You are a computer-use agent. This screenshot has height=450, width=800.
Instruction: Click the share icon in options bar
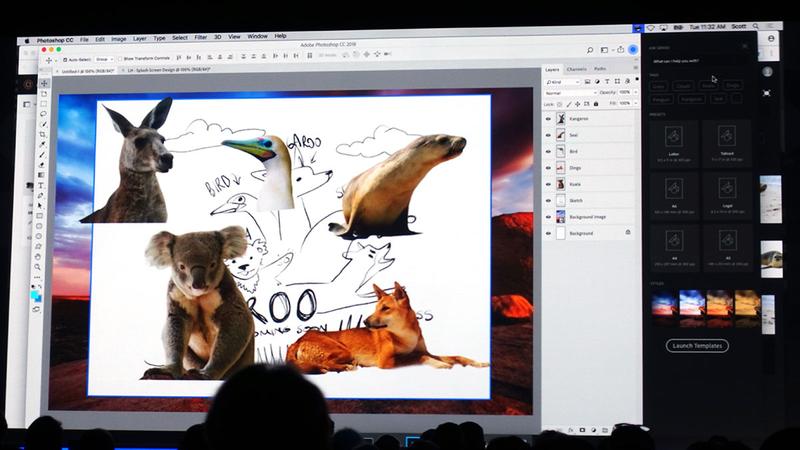click(x=621, y=48)
